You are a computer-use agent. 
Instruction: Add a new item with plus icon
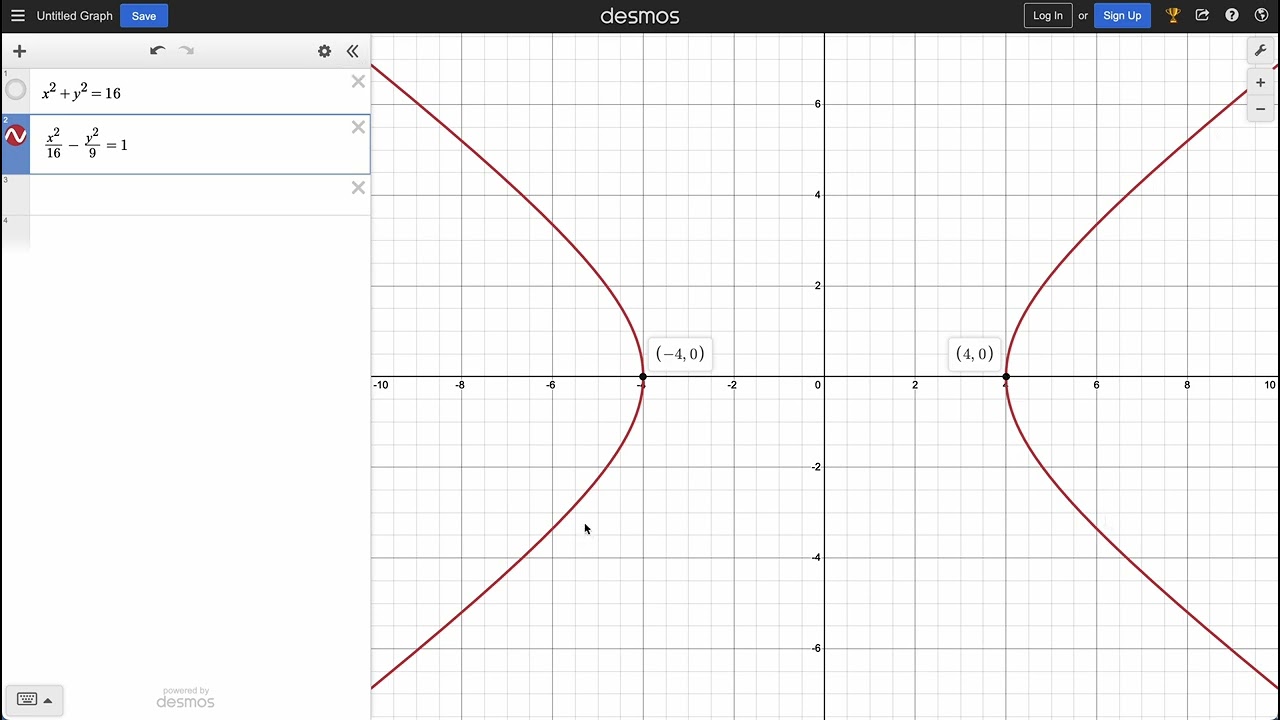pyautogui.click(x=19, y=51)
